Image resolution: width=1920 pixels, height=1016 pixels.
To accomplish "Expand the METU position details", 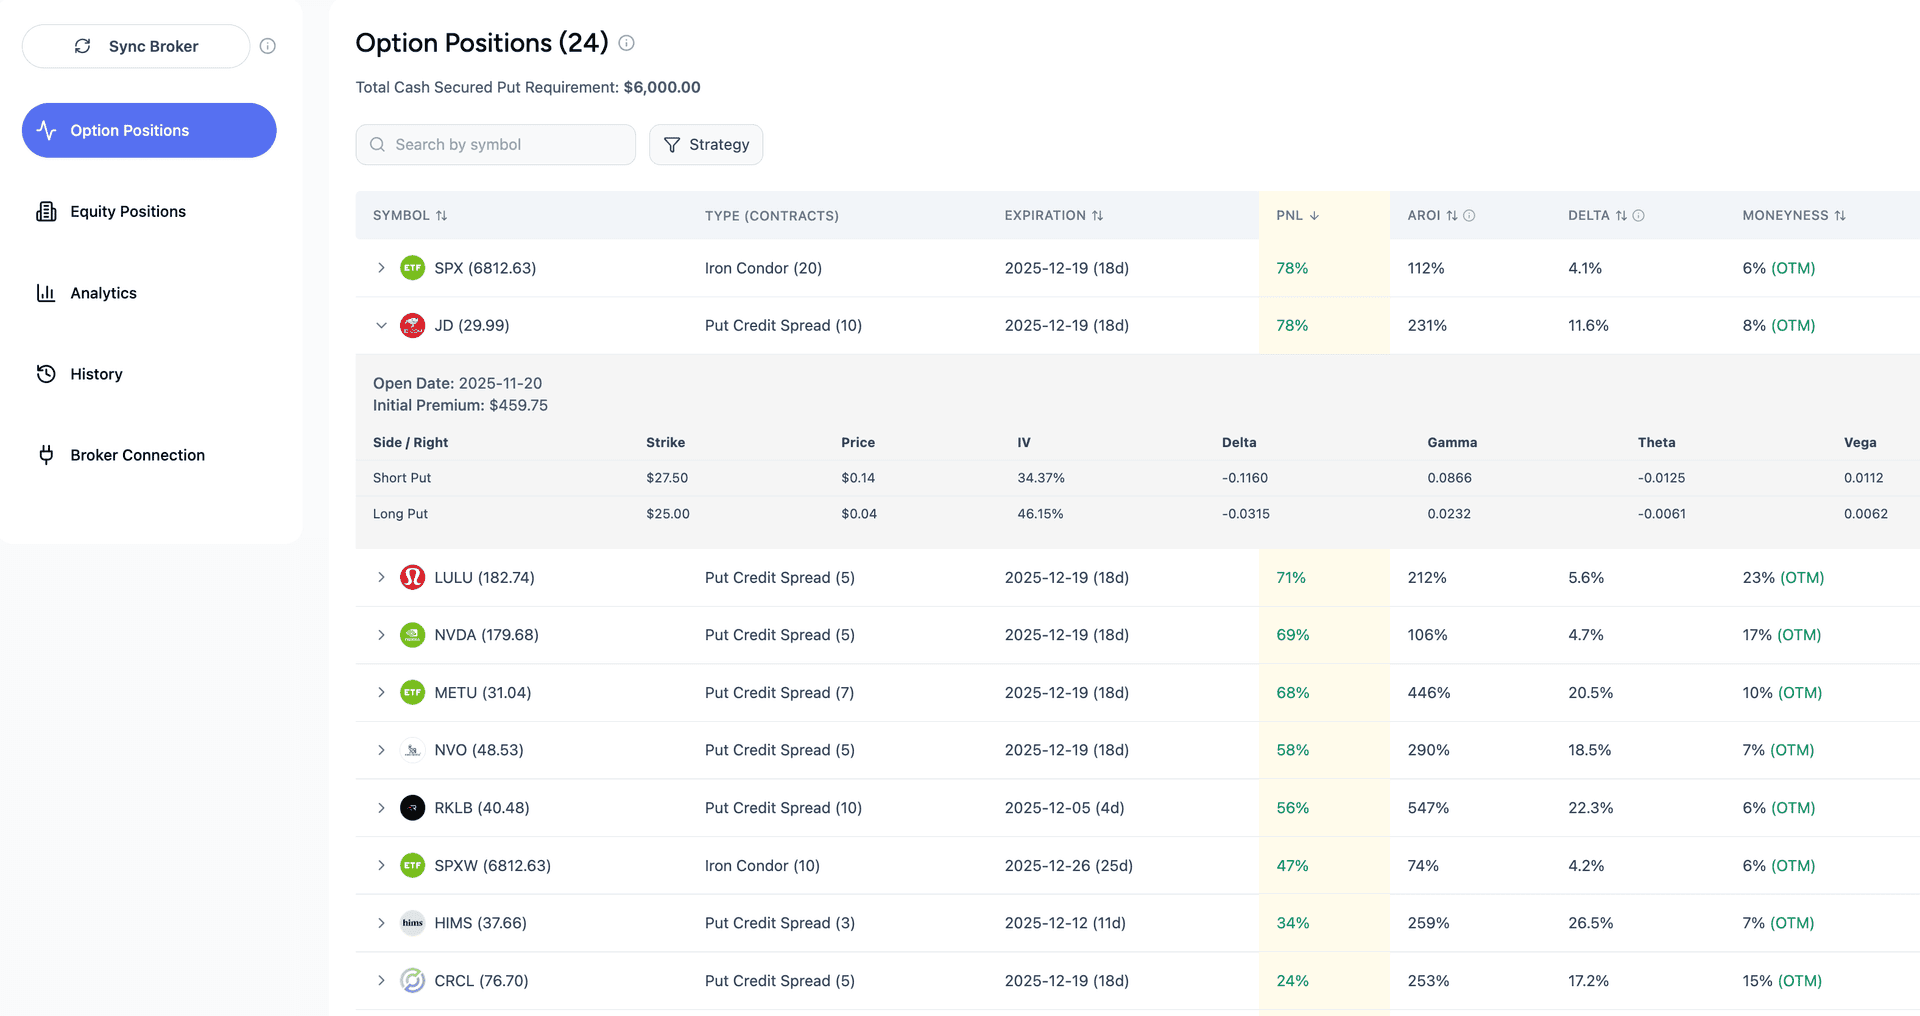I will pos(381,693).
